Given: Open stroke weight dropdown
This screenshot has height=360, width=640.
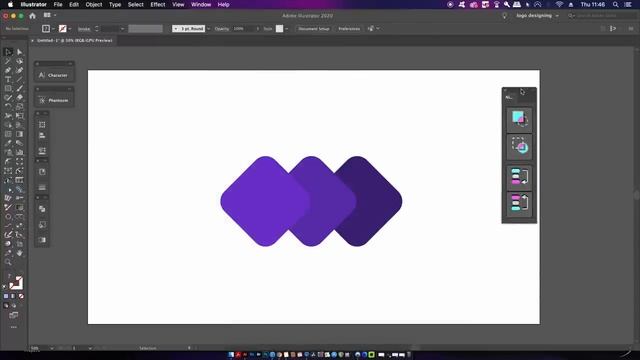Looking at the screenshot, I should coord(122,29).
